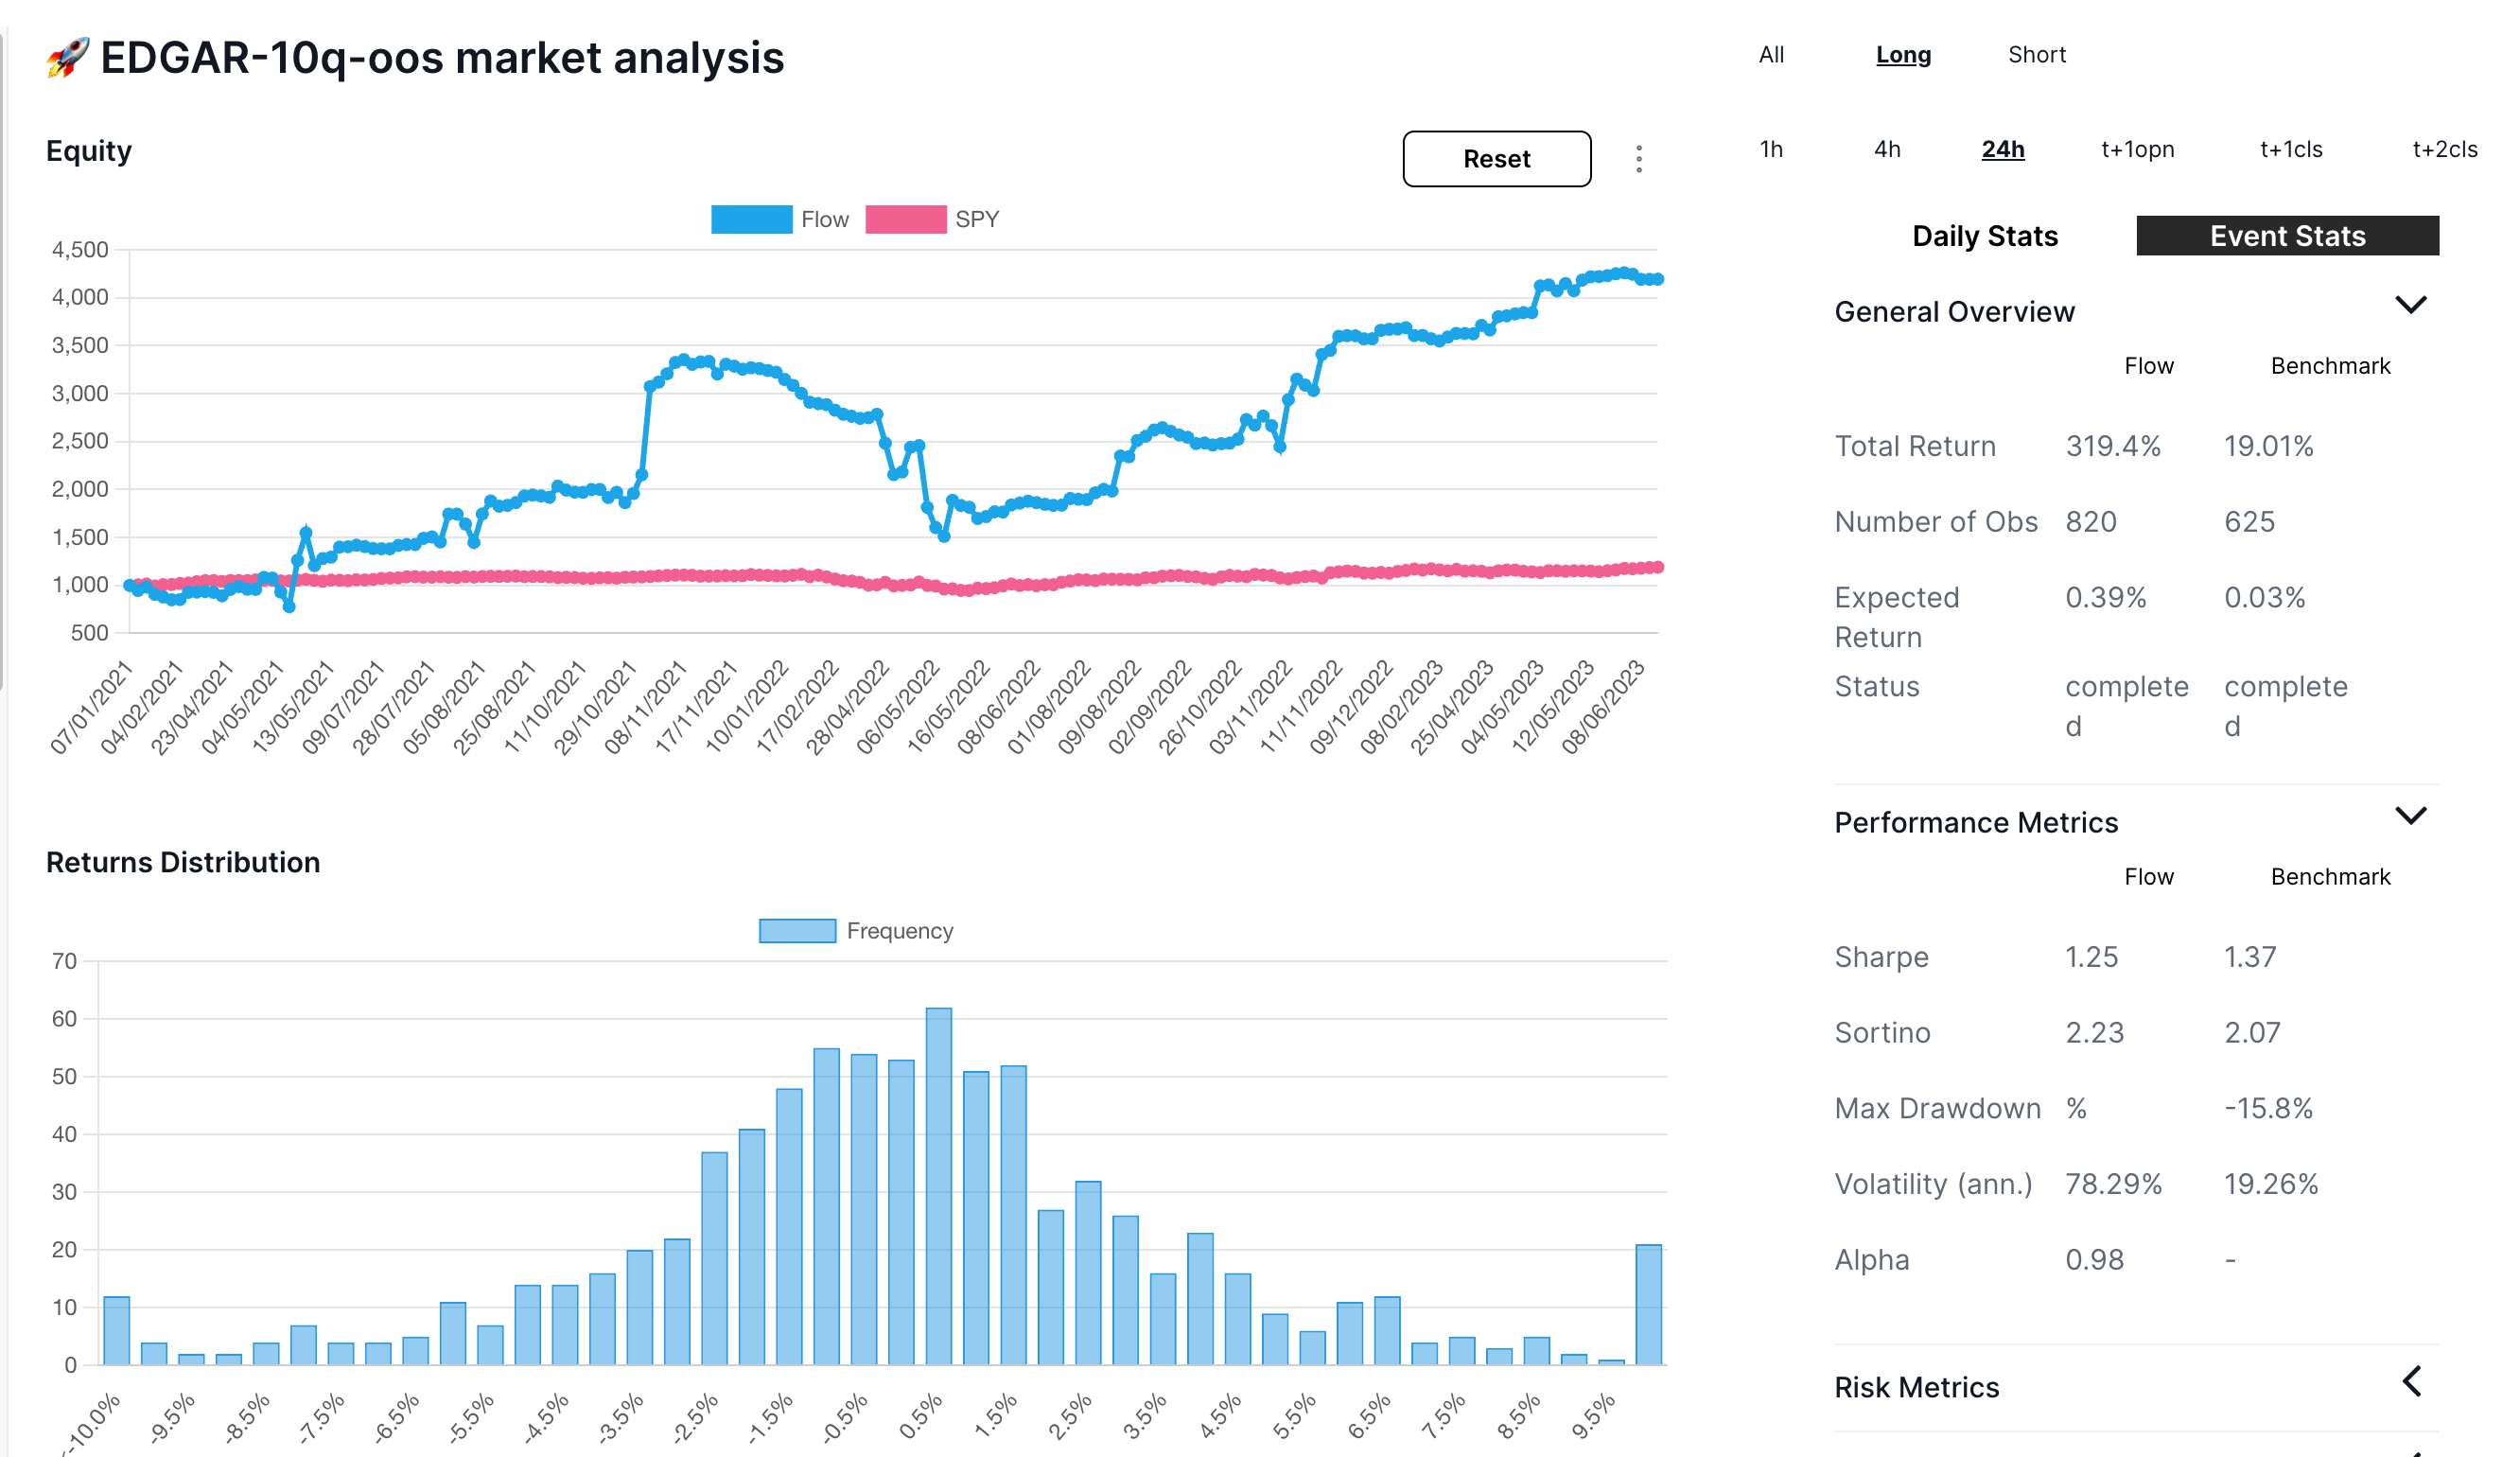
Task: Click Expected Return Flow value 0.39%
Action: (x=2105, y=598)
